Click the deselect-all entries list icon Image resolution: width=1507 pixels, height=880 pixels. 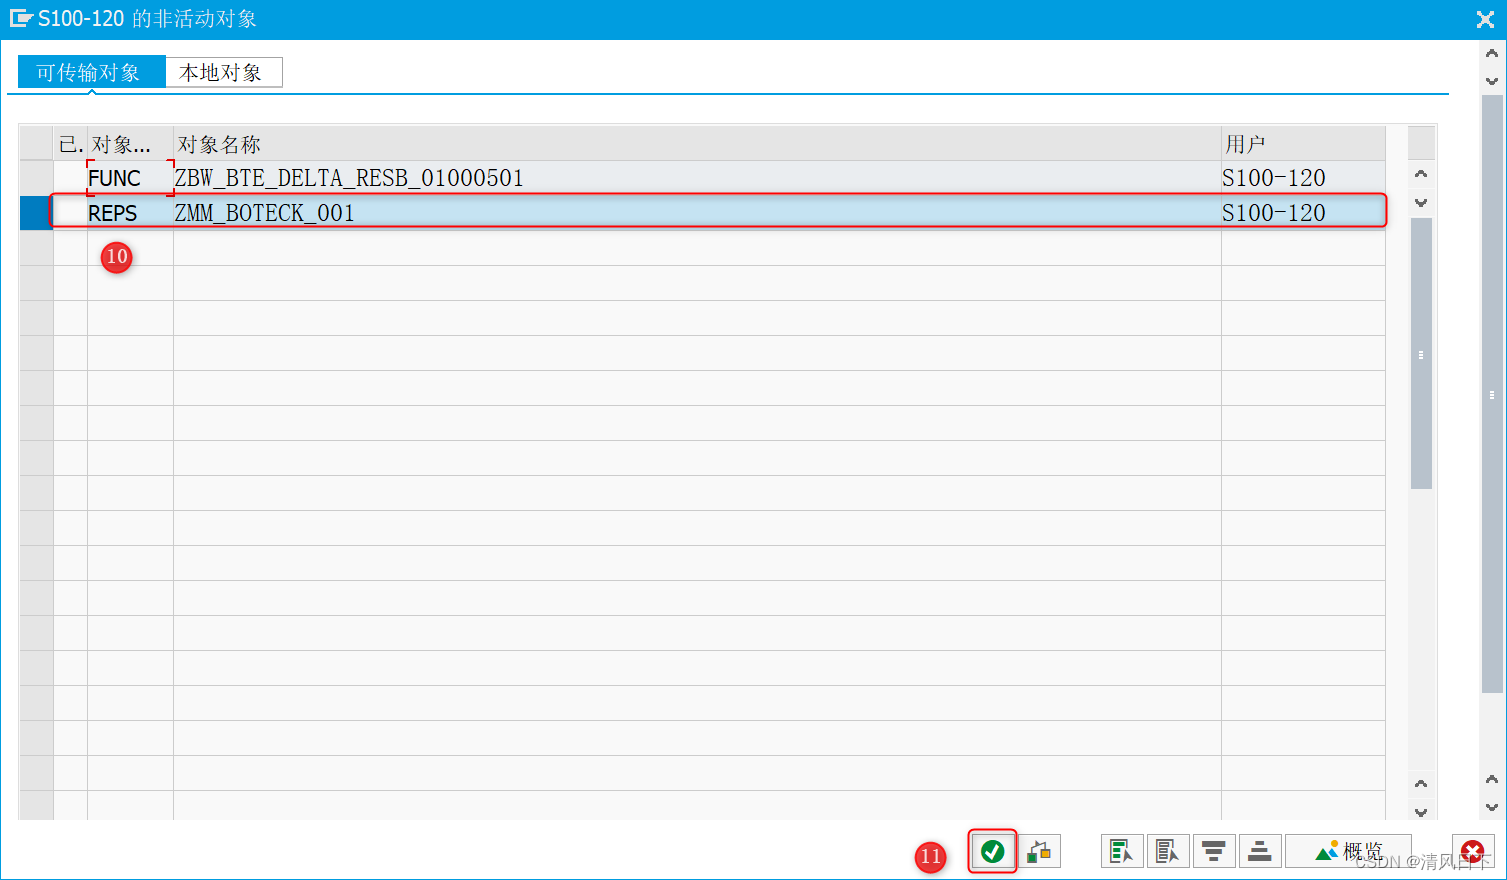(x=1168, y=851)
